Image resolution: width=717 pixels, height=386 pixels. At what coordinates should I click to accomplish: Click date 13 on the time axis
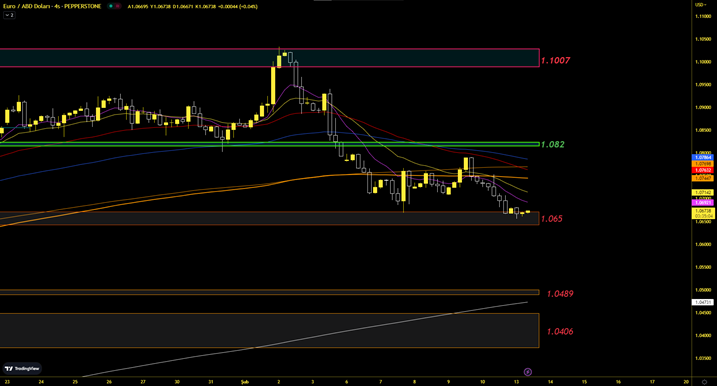coord(516,382)
